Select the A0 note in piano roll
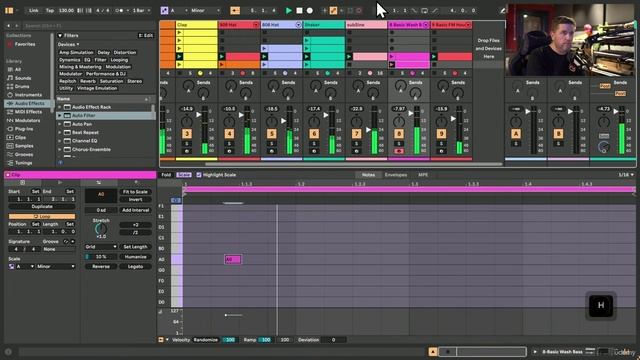The image size is (640, 360). 233,259
